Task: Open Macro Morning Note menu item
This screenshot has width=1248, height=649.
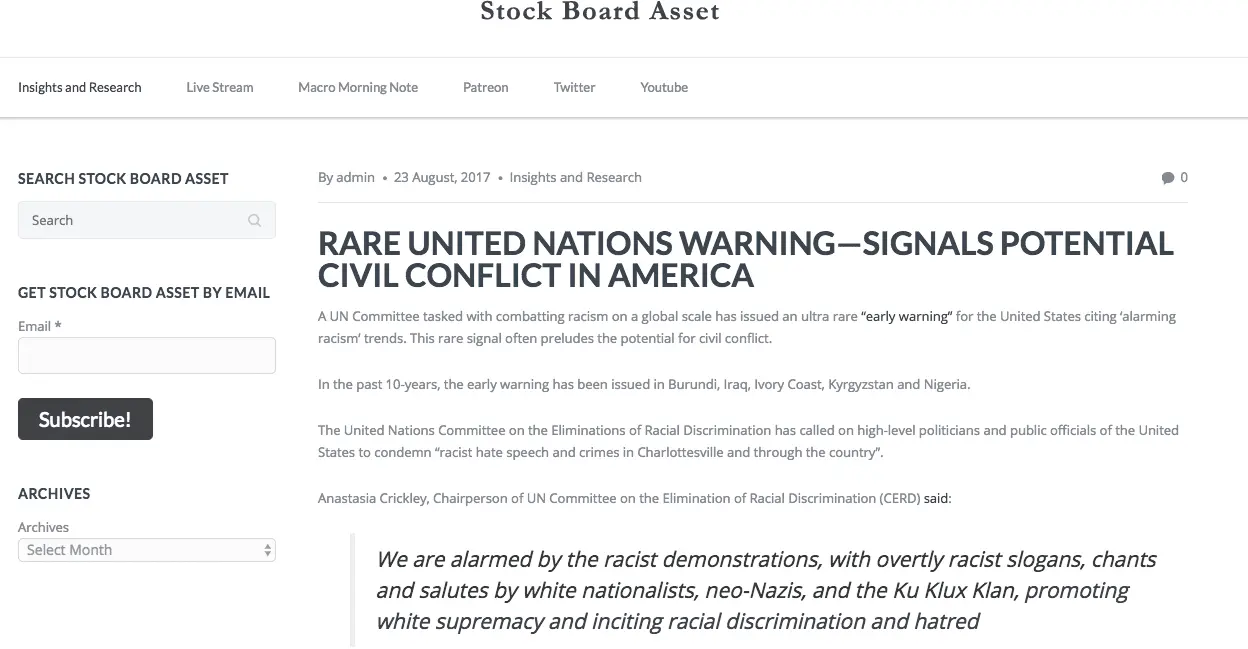Action: tap(358, 88)
